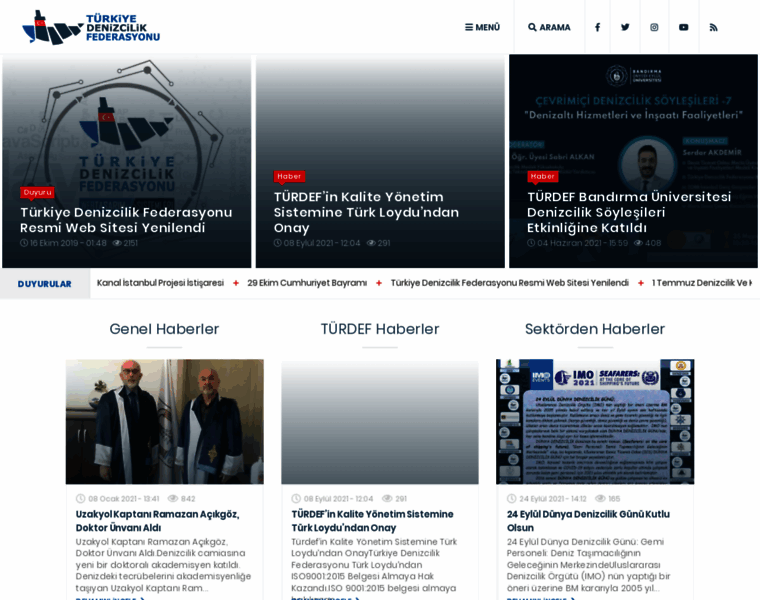
Task: Open '1 Temmuz Denizcilik' ticker announcement
Action: pos(701,283)
